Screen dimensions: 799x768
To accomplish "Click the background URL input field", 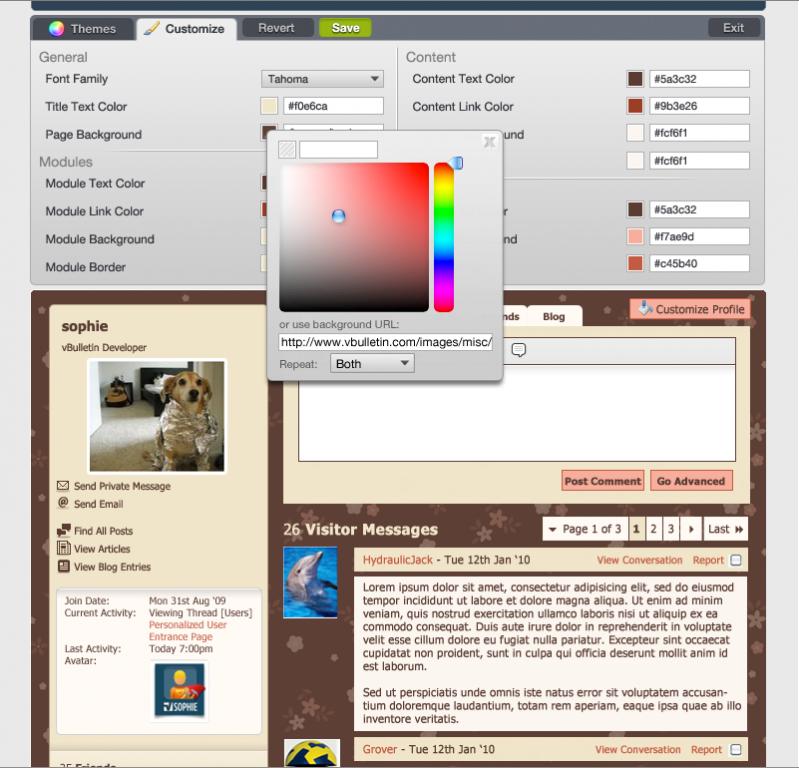I will coord(386,342).
